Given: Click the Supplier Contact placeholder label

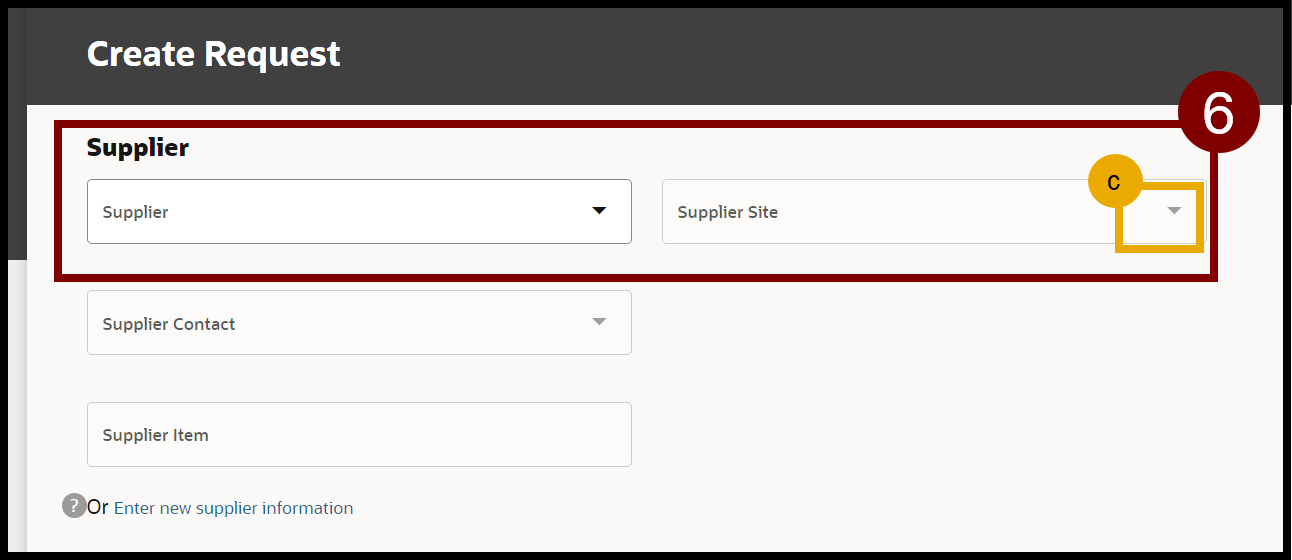Looking at the screenshot, I should pyautogui.click(x=169, y=324).
